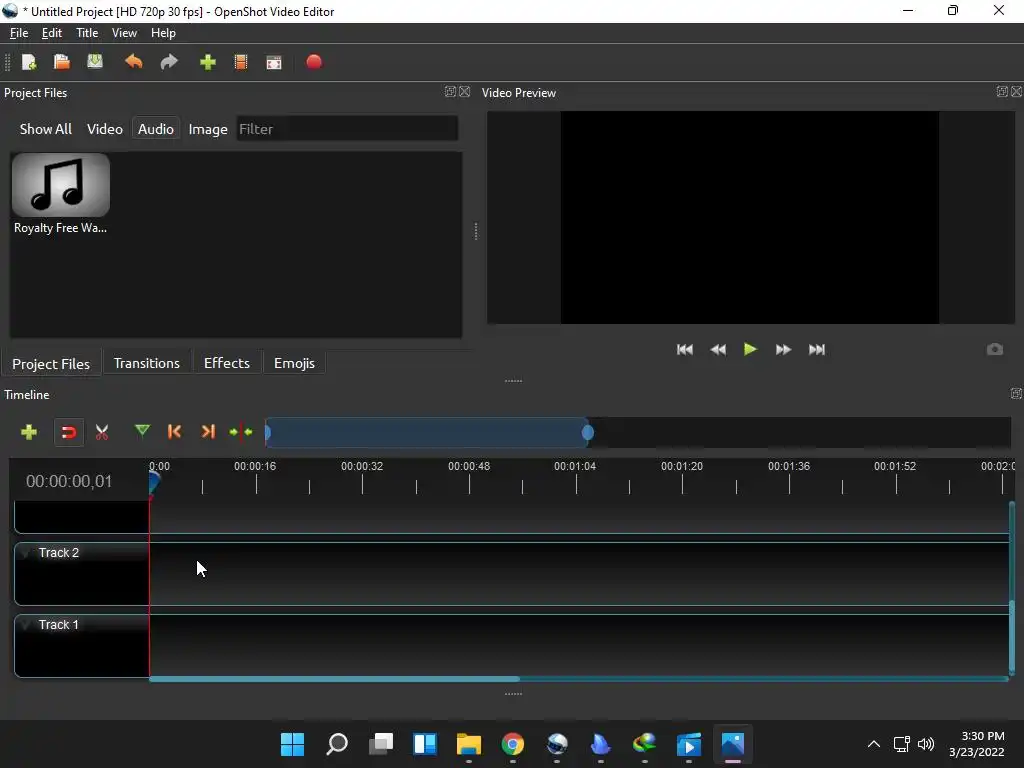Click the Choose Profile film icon
The width and height of the screenshot is (1024, 768).
(241, 62)
